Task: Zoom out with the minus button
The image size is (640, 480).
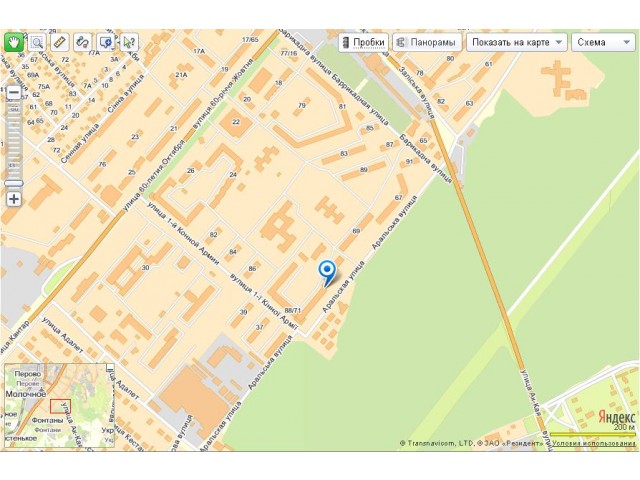Action: (14, 93)
